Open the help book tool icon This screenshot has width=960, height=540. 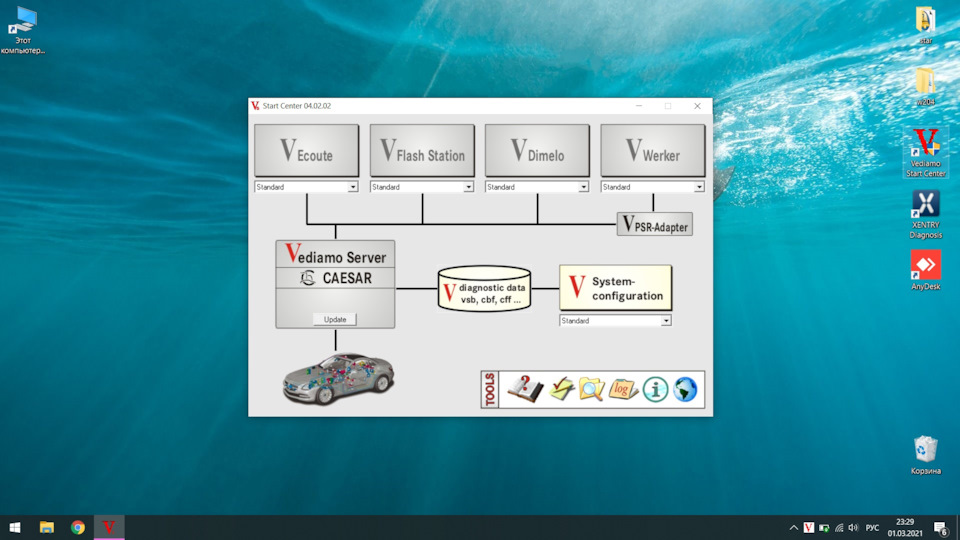pyautogui.click(x=525, y=389)
